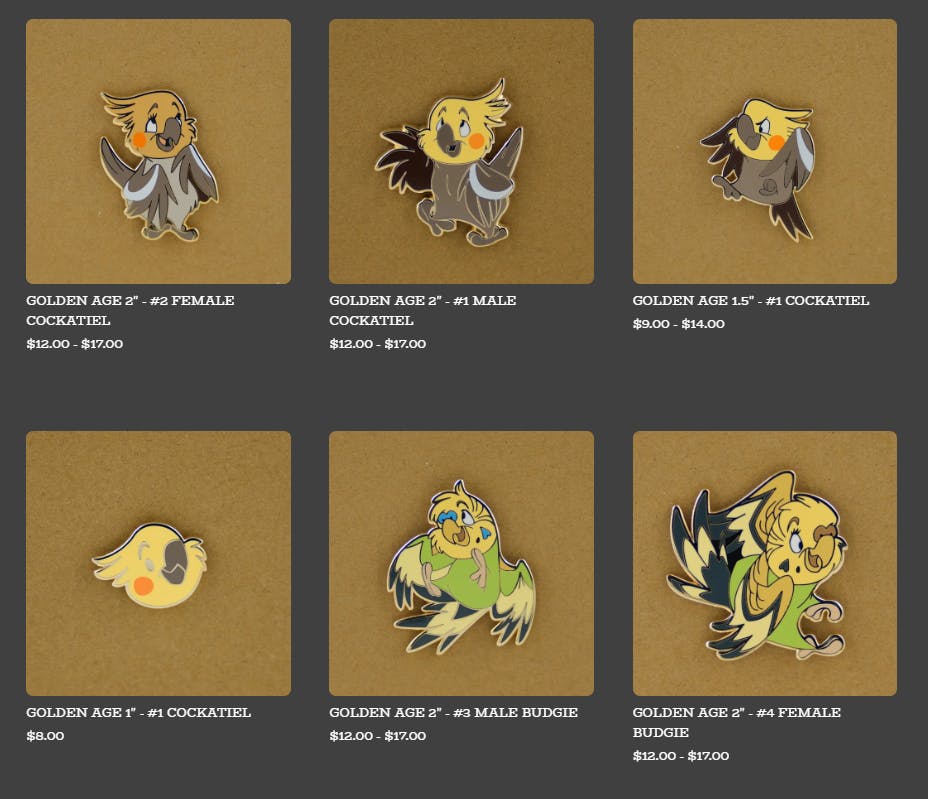
Task: Click the Female Cockatiel $12.00 - $17.00 price
Action: (x=75, y=343)
